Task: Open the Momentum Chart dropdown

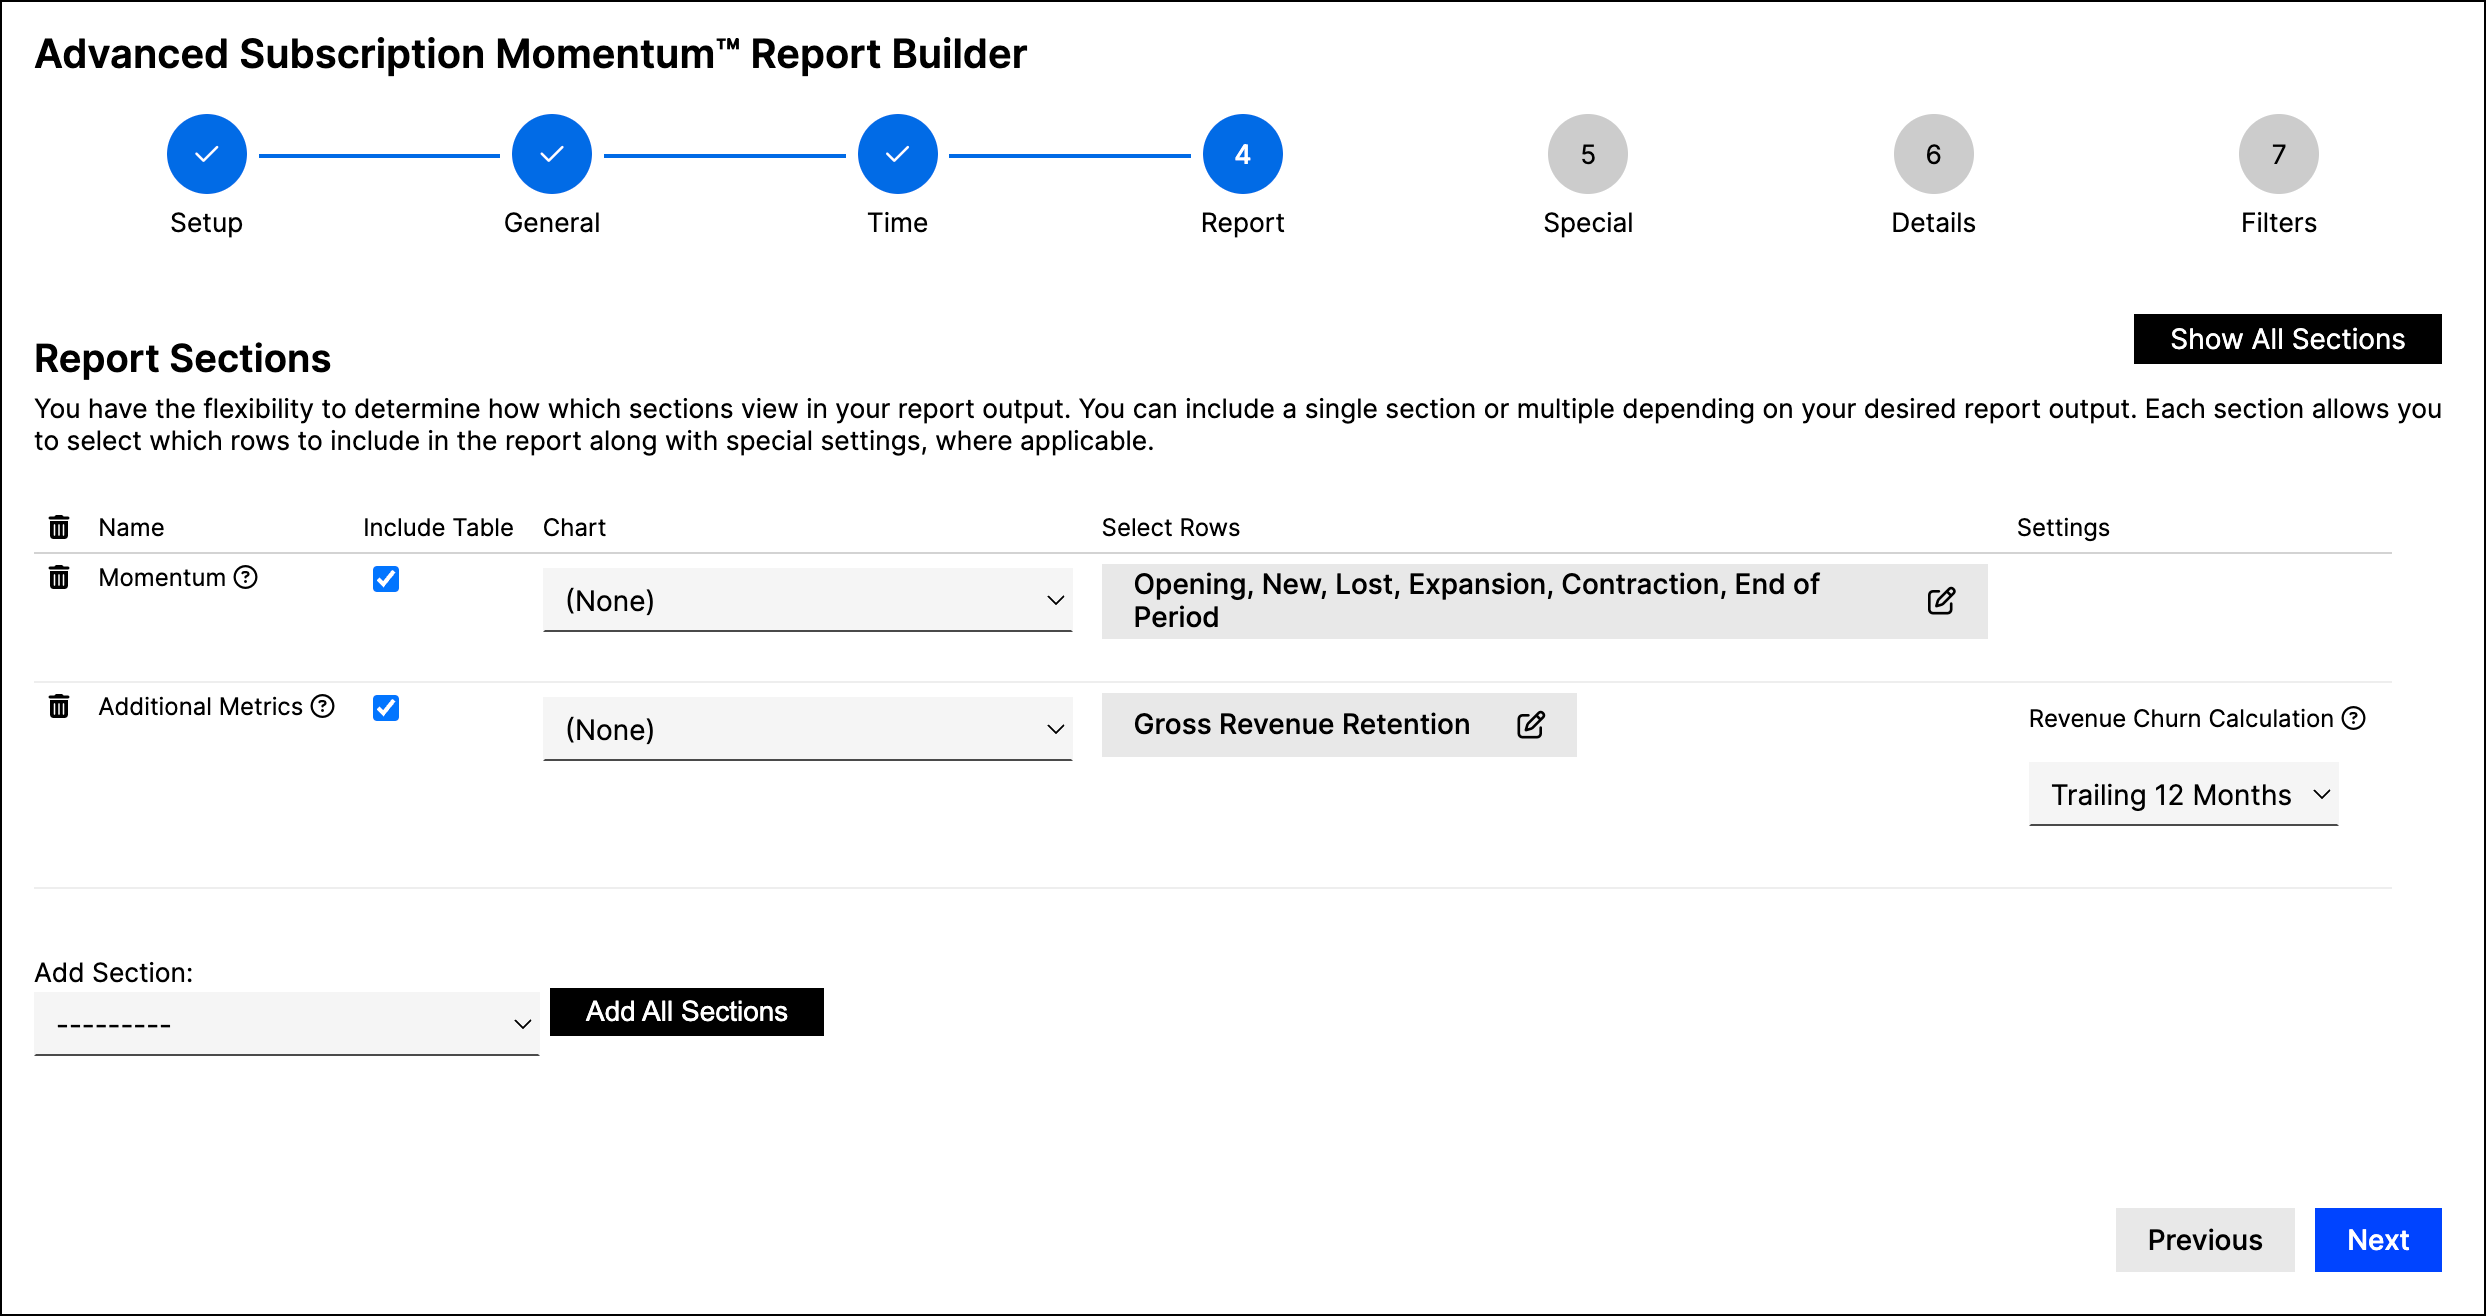Action: (x=807, y=600)
